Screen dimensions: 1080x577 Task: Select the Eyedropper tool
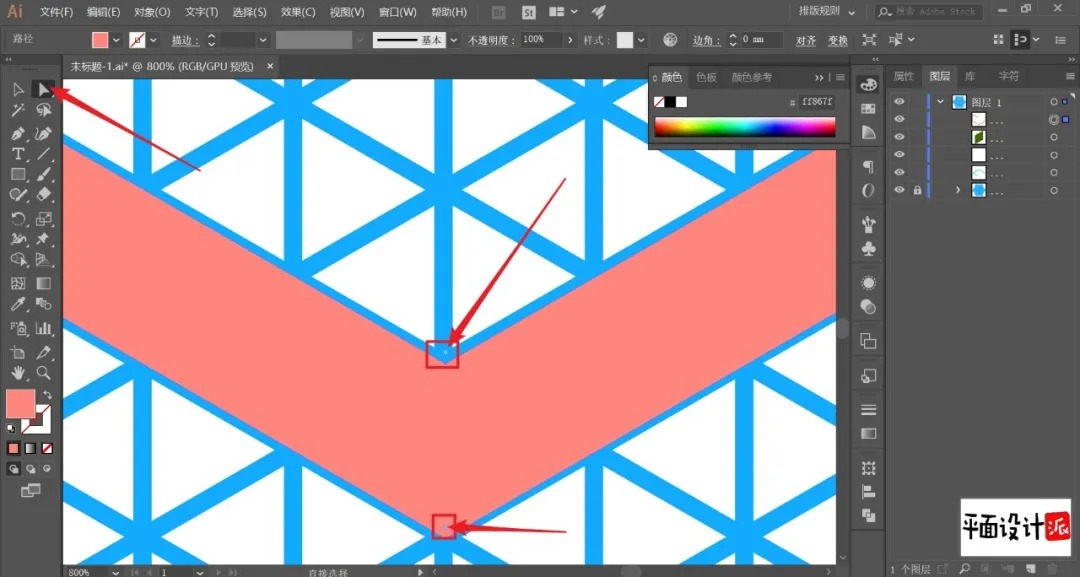coord(18,304)
